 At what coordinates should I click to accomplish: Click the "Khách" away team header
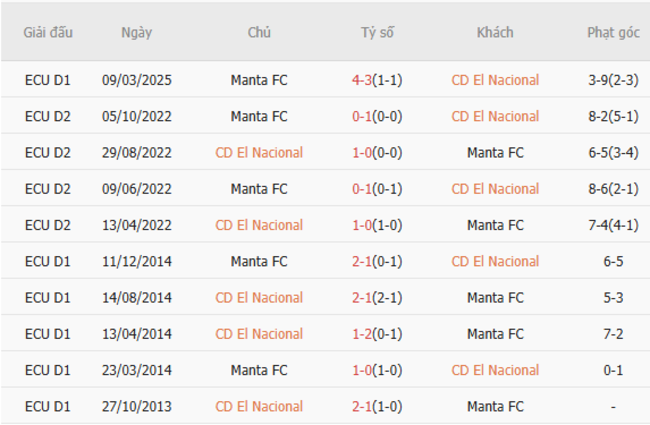[x=495, y=32]
